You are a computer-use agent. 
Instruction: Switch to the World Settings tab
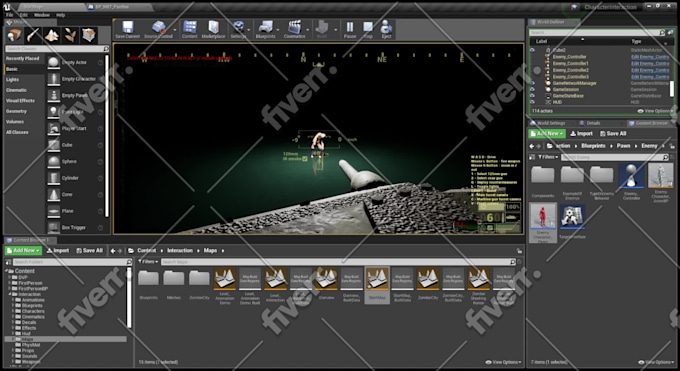click(552, 123)
